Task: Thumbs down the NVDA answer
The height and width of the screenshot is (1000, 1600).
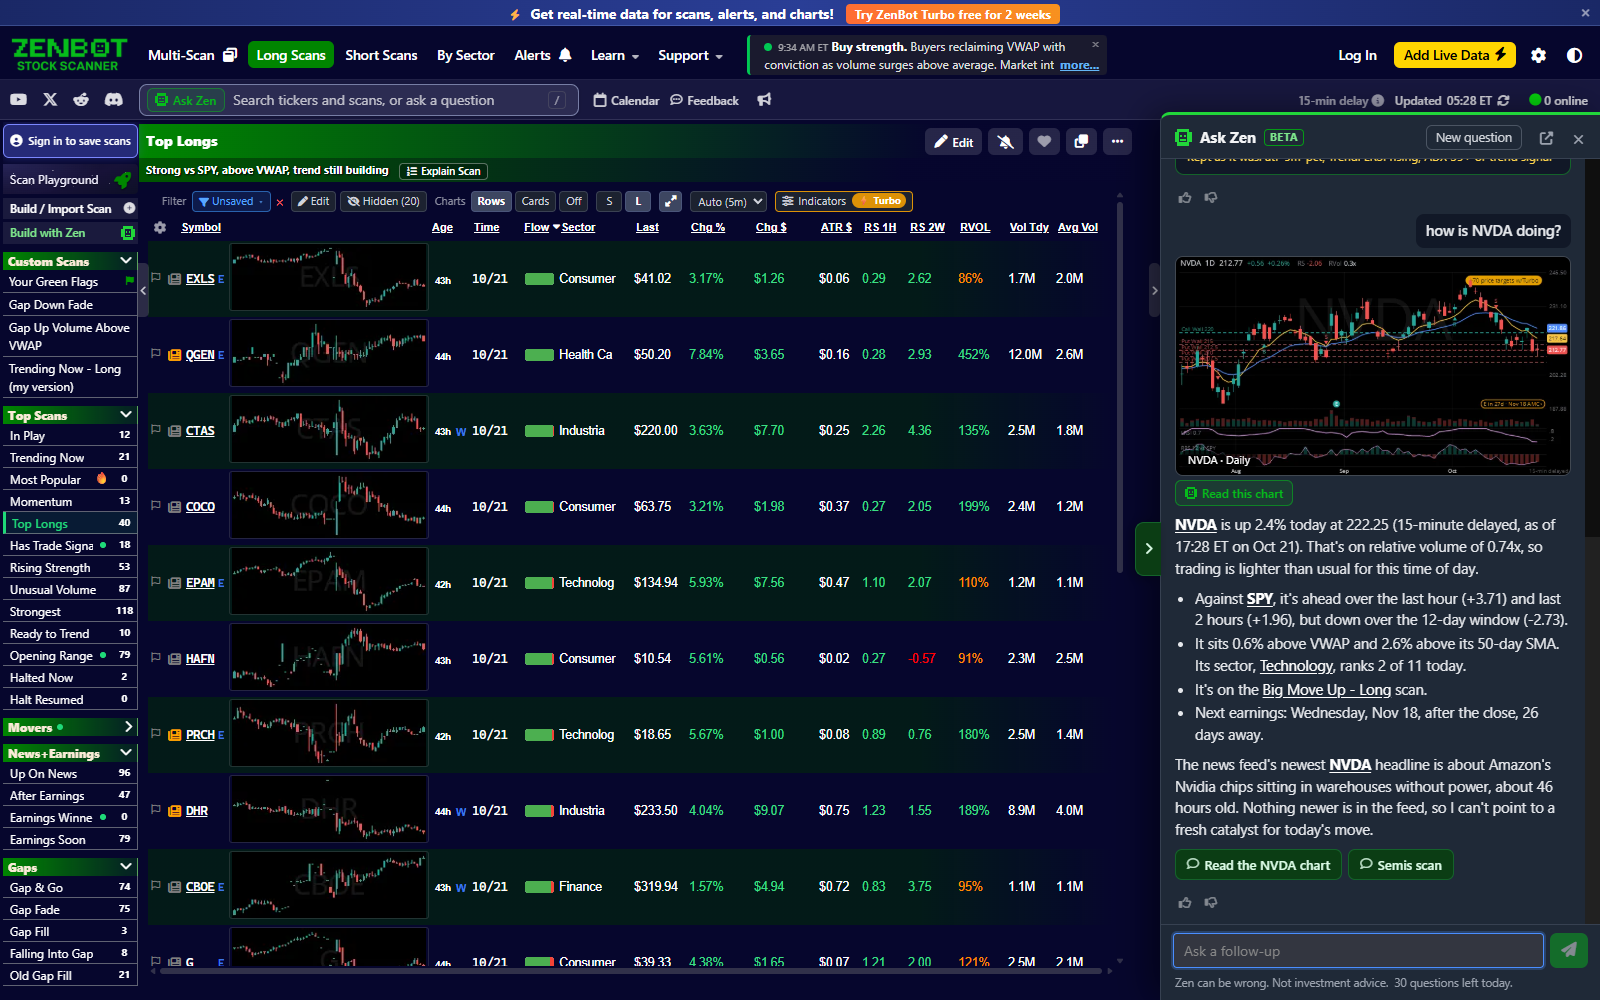Action: [1211, 902]
